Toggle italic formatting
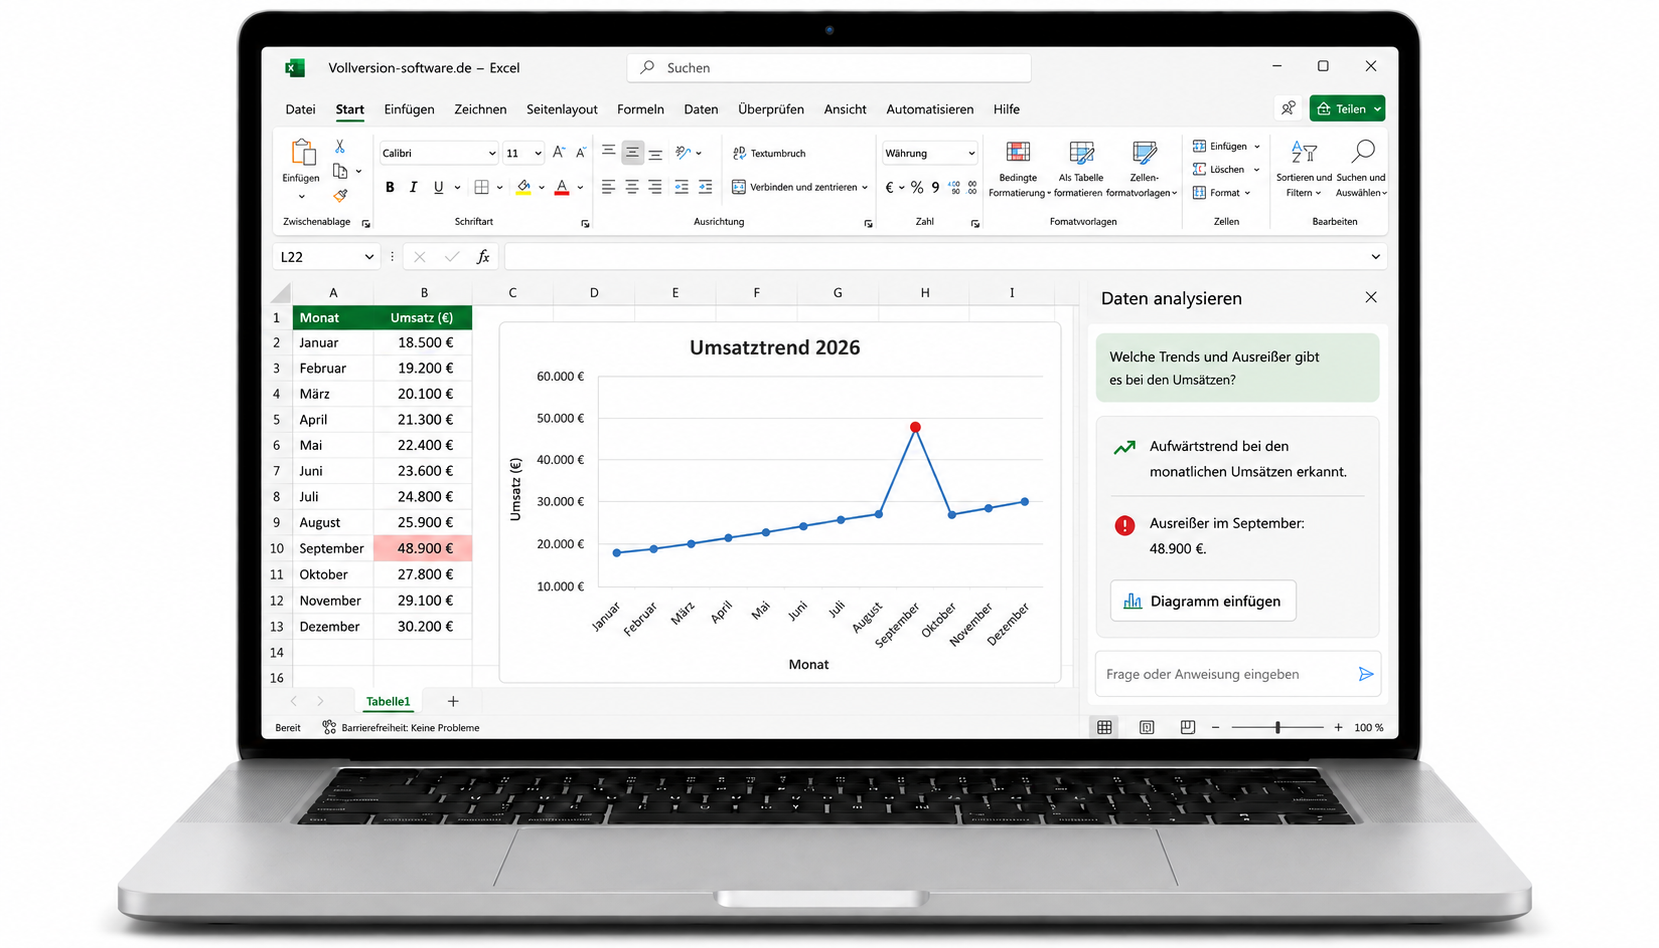The height and width of the screenshot is (948, 1659). (x=413, y=187)
